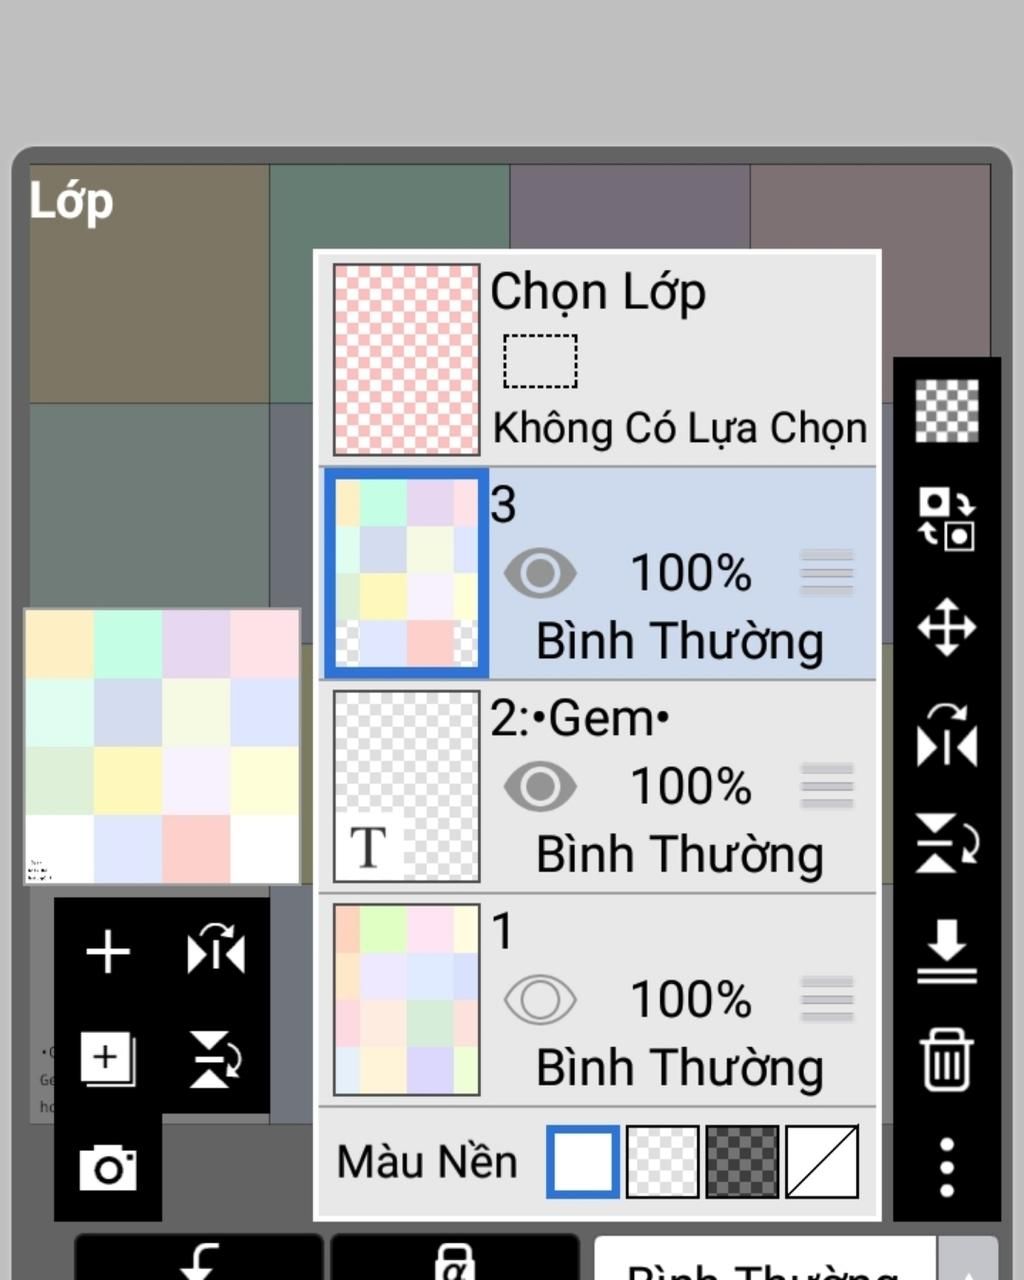
Task: Select the Chọn Lớp selection layer row
Action: point(598,359)
